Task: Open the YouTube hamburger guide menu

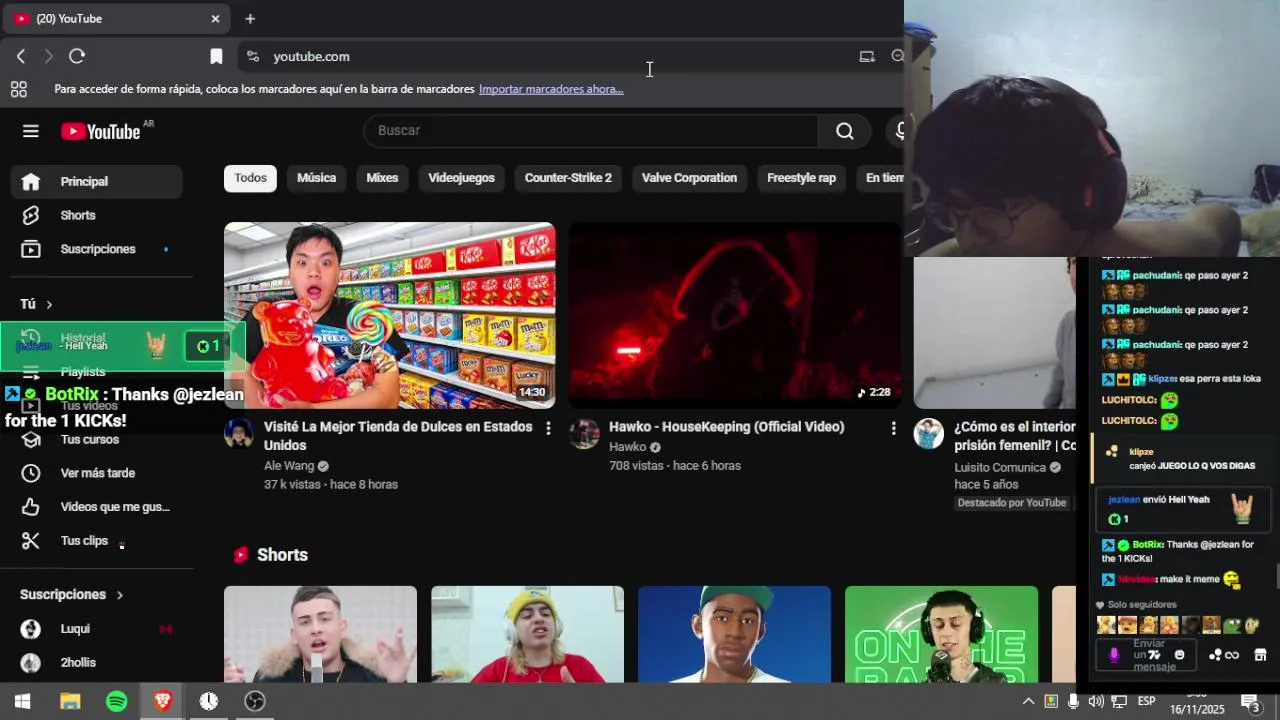Action: click(31, 131)
